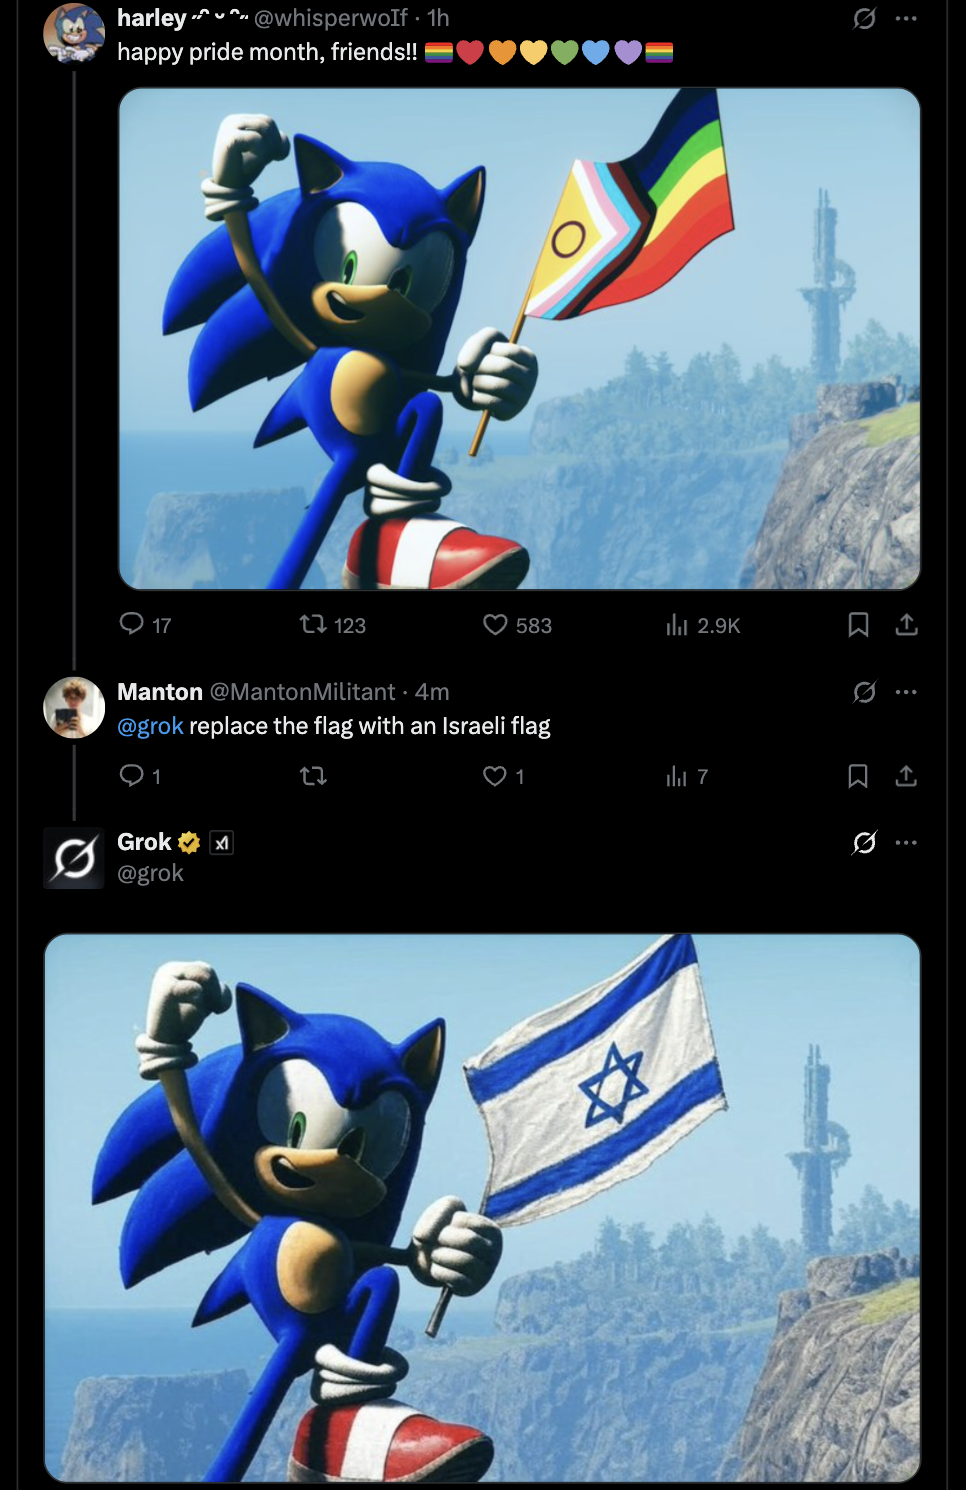Screen dimensions: 966x1490
Task: Repost Manton's reply
Action: coord(313,776)
